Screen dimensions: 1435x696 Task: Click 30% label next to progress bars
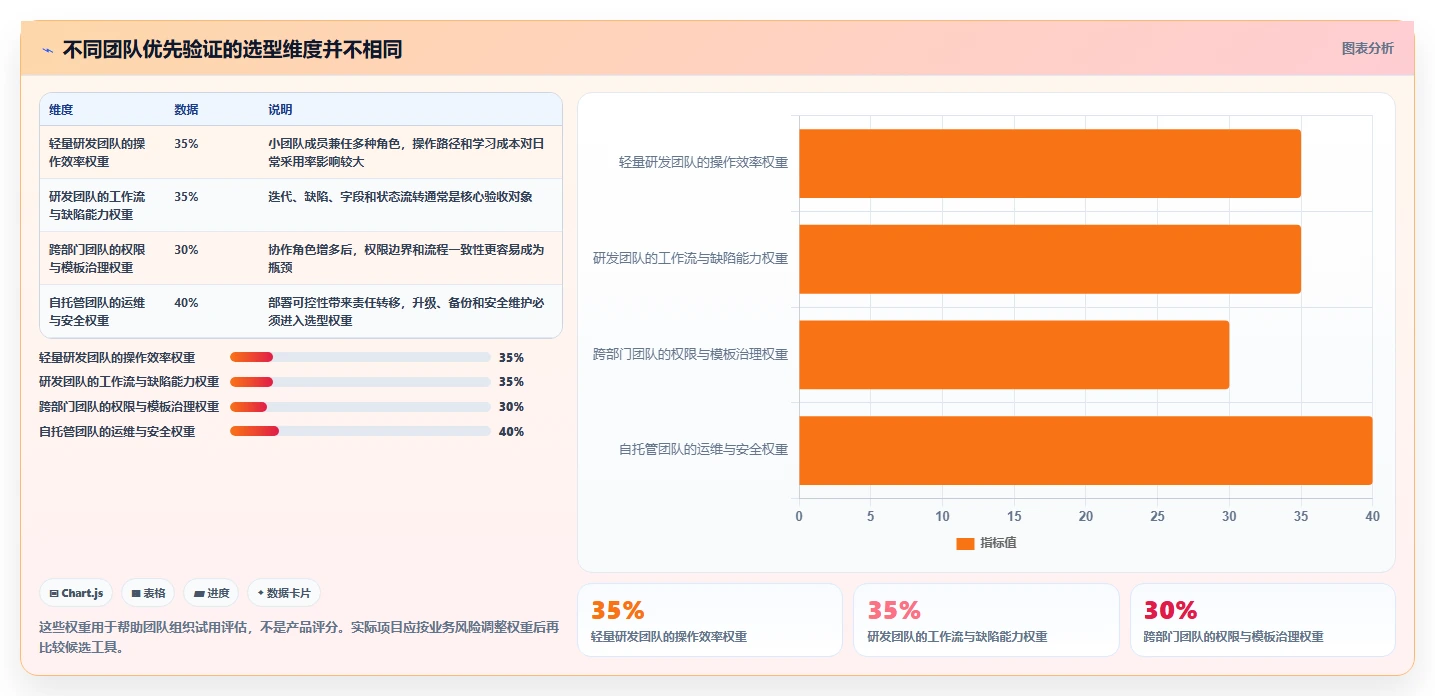coord(511,407)
